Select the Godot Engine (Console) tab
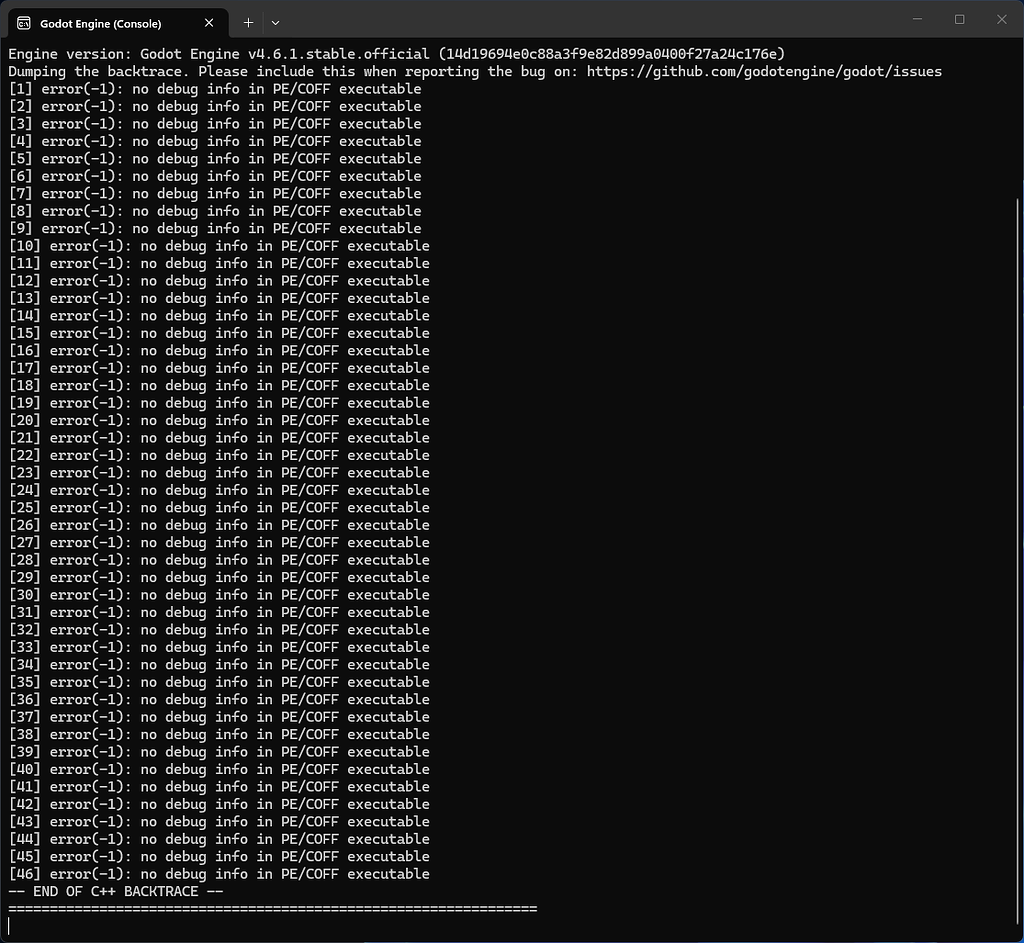Image resolution: width=1024 pixels, height=943 pixels. 118,23
